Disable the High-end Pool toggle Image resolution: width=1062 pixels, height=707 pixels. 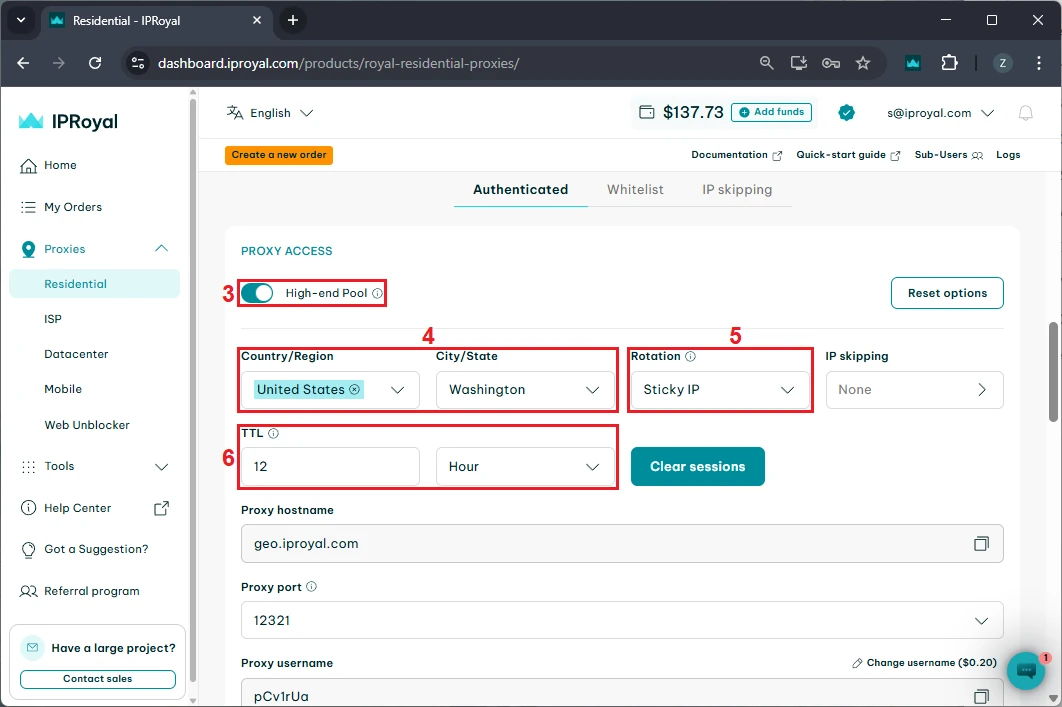pyautogui.click(x=257, y=293)
